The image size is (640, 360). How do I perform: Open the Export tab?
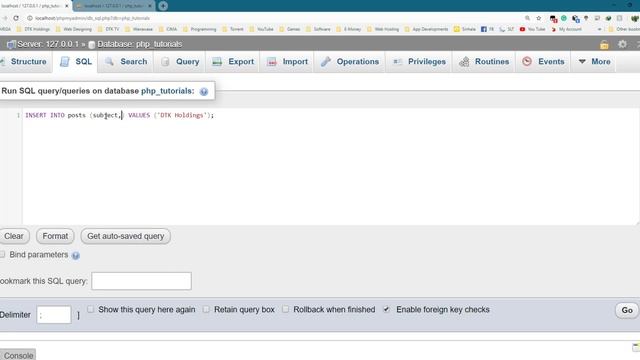(233, 62)
